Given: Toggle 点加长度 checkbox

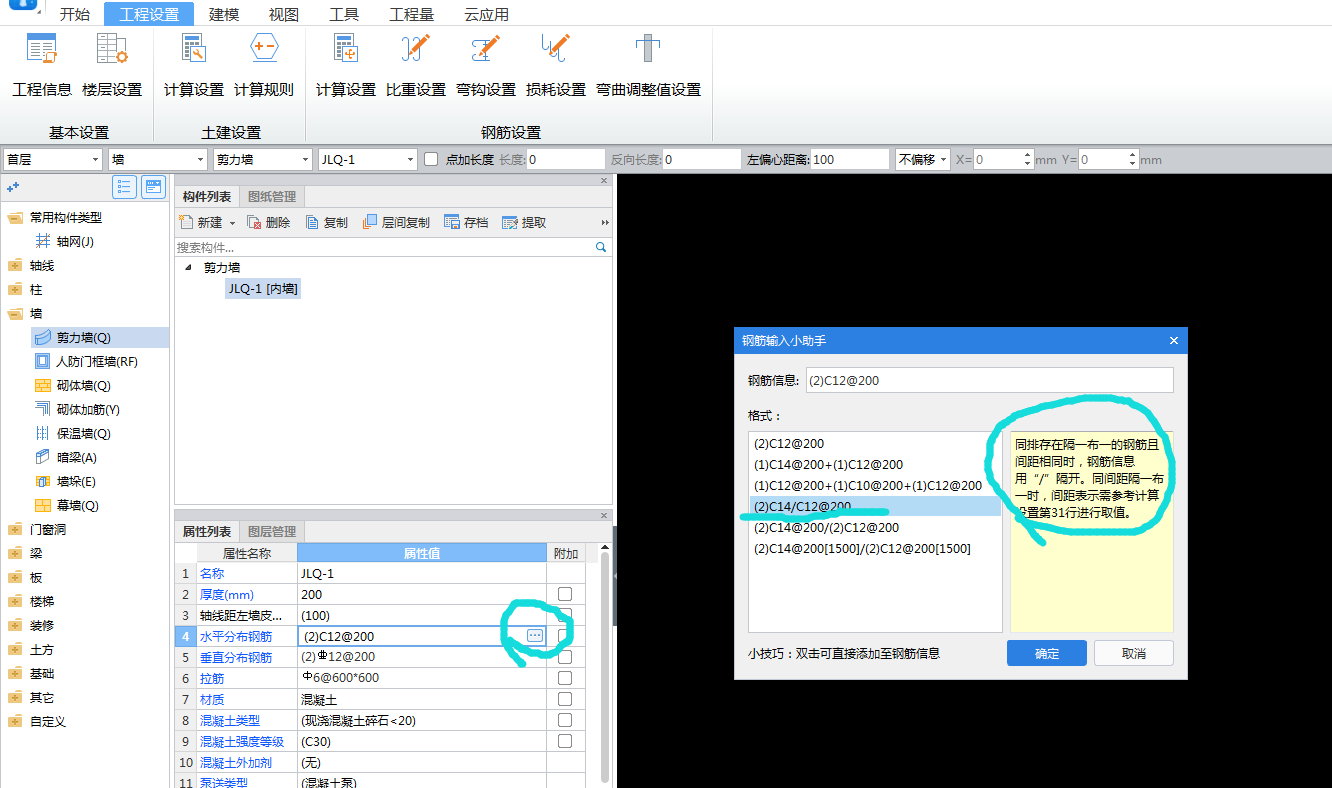Looking at the screenshot, I should [x=431, y=159].
